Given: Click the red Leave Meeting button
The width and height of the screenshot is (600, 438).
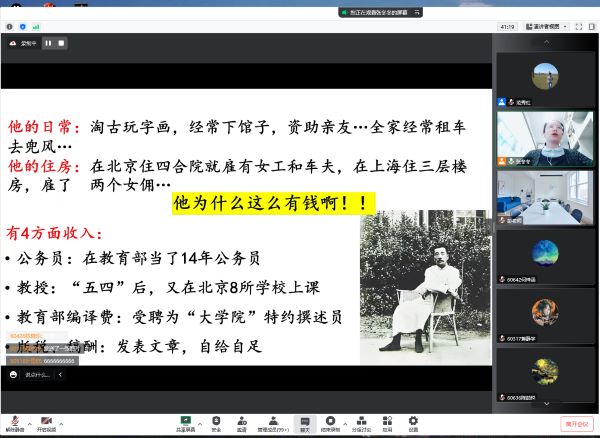Looking at the screenshot, I should [x=576, y=424].
